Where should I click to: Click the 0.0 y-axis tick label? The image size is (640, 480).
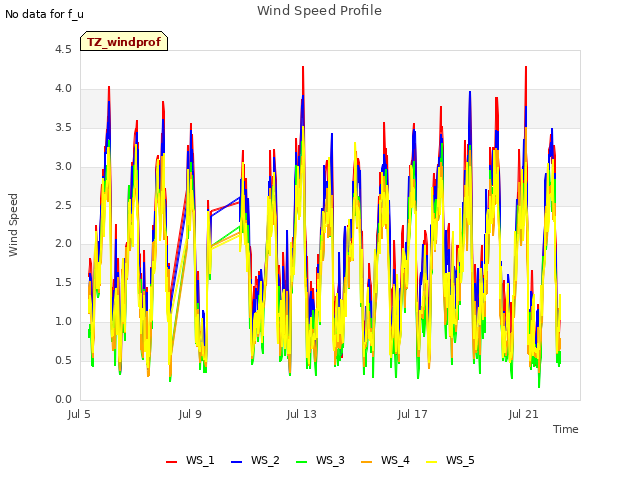pyautogui.click(x=63, y=399)
